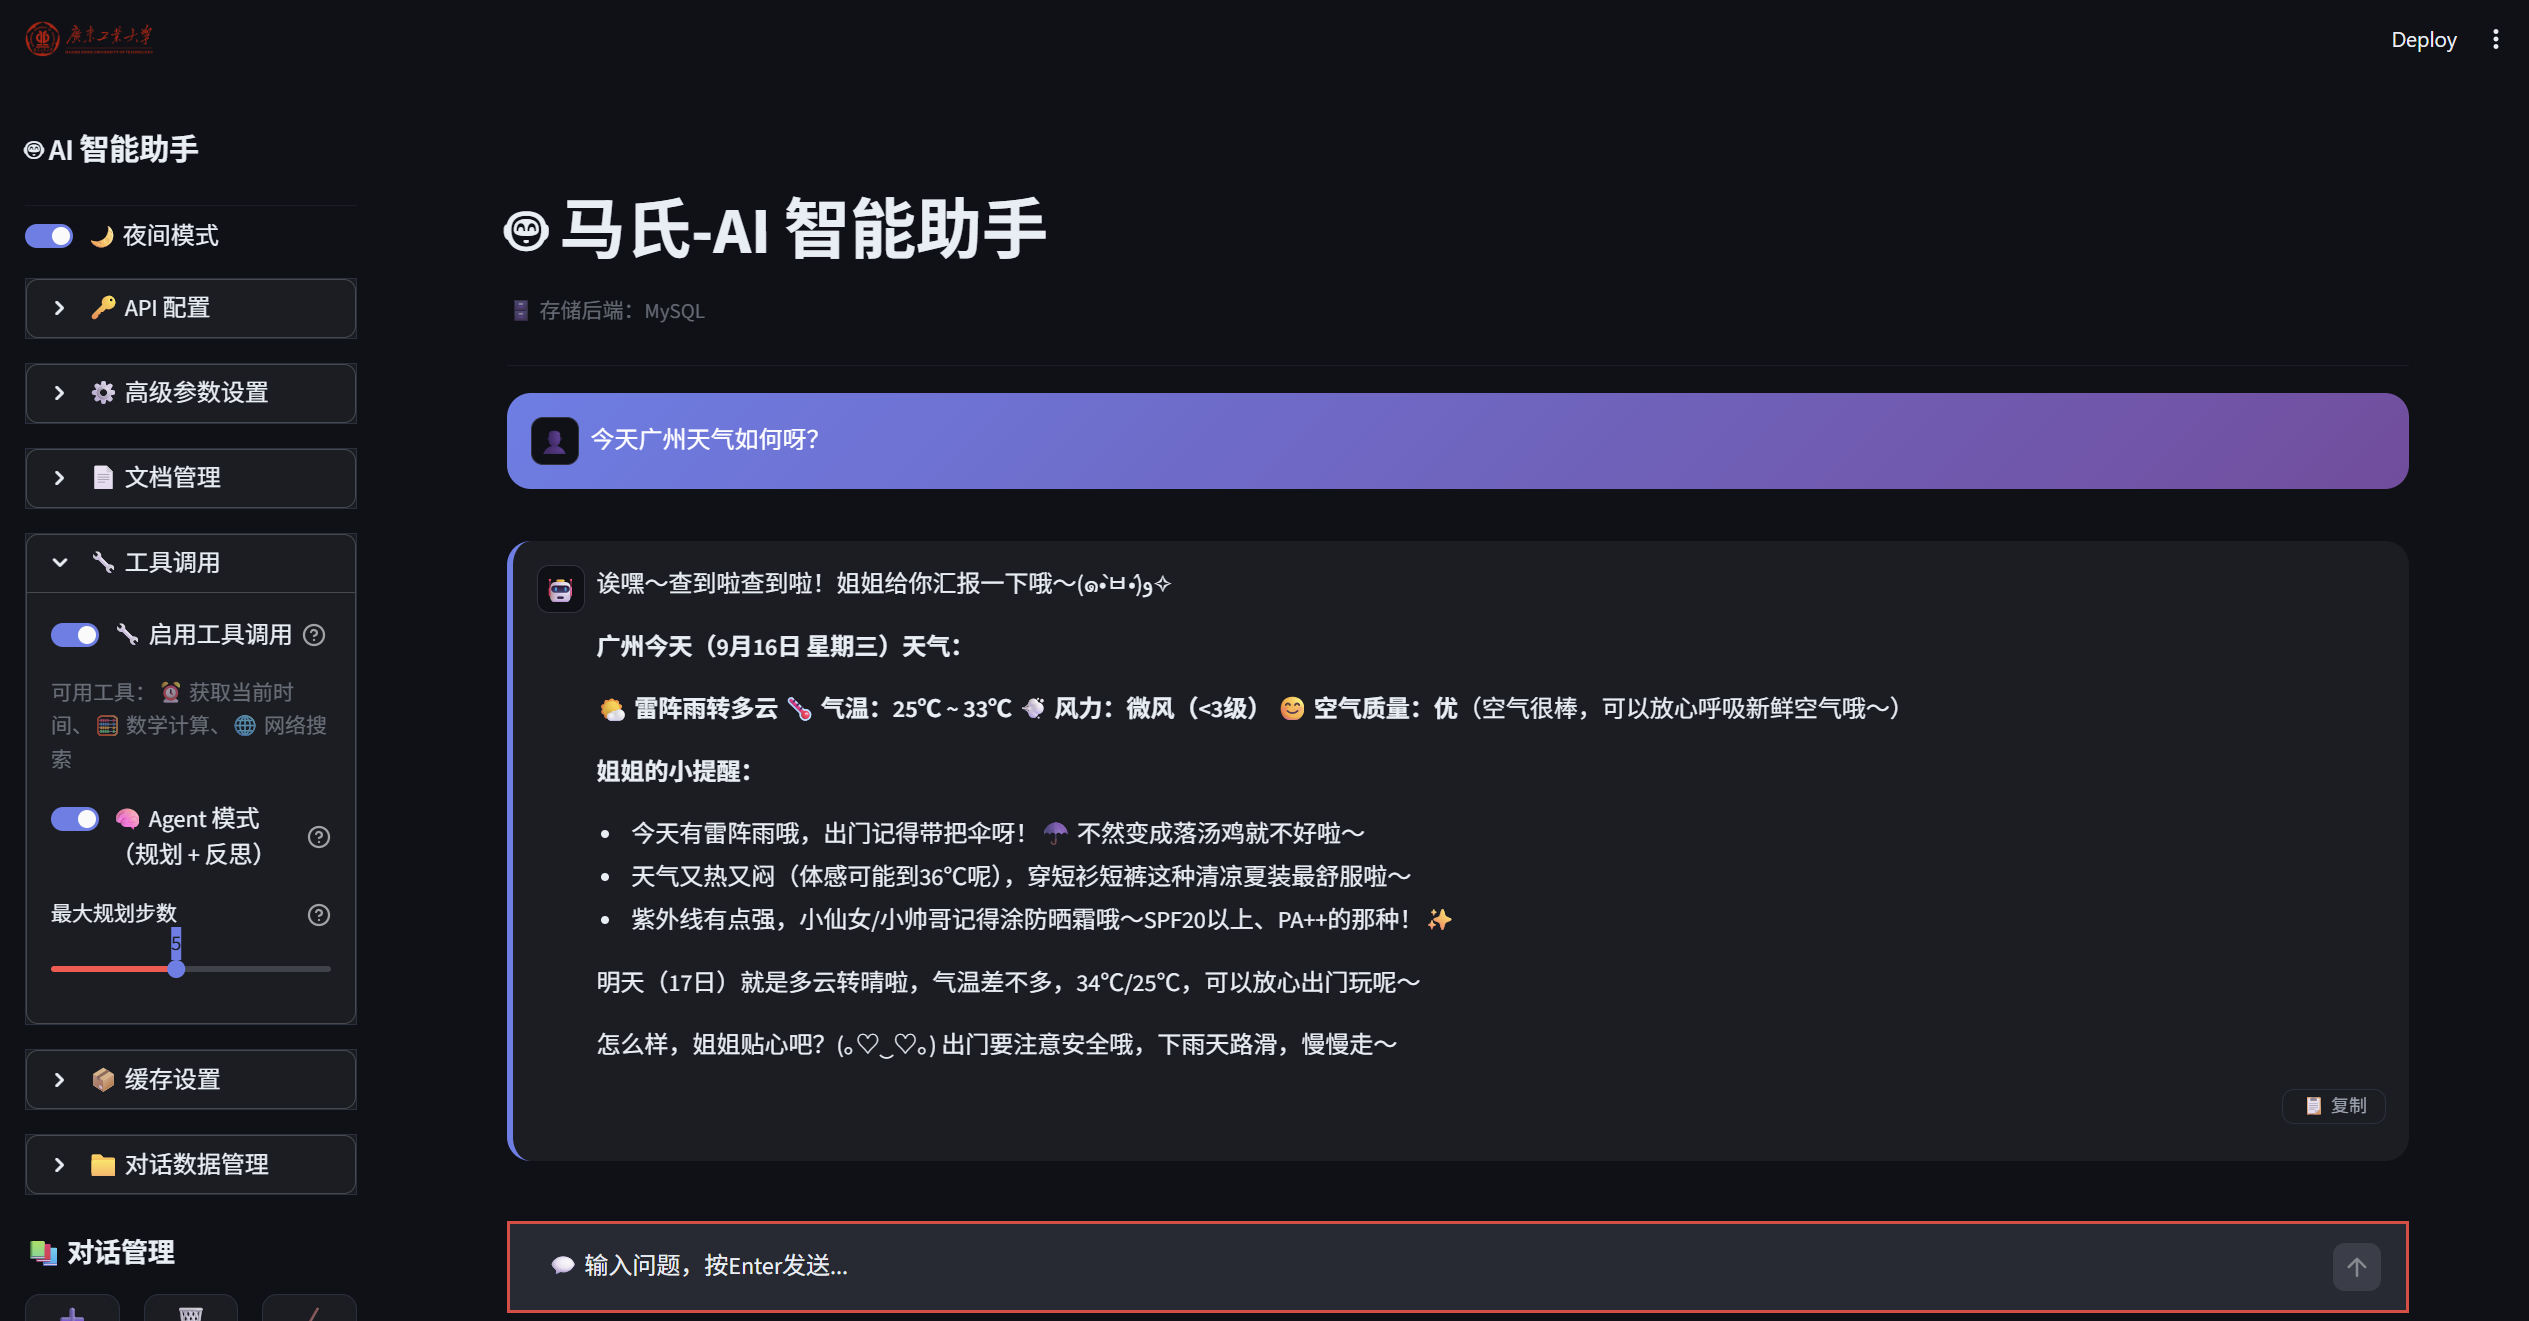
Task: Click the university logo in the header
Action: 89,38
